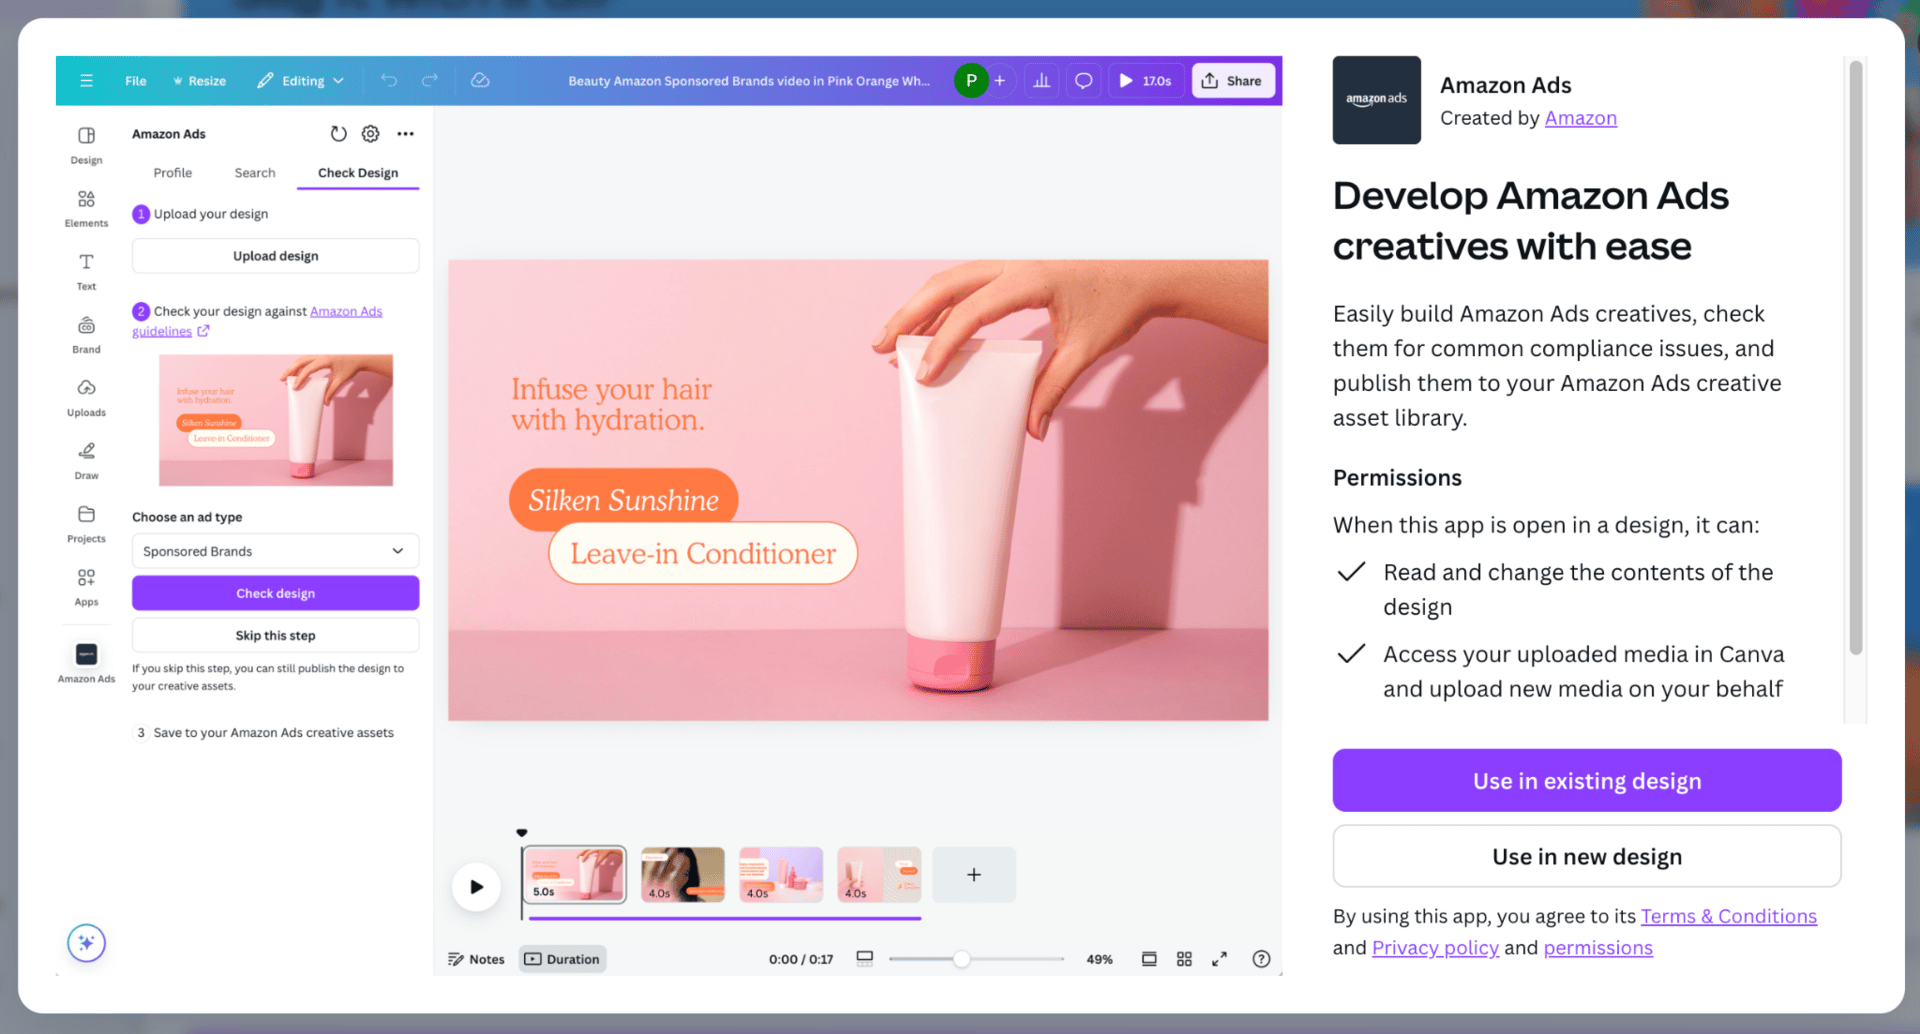Undo the last action
Screen dimensions: 1920x1034
tap(389, 81)
